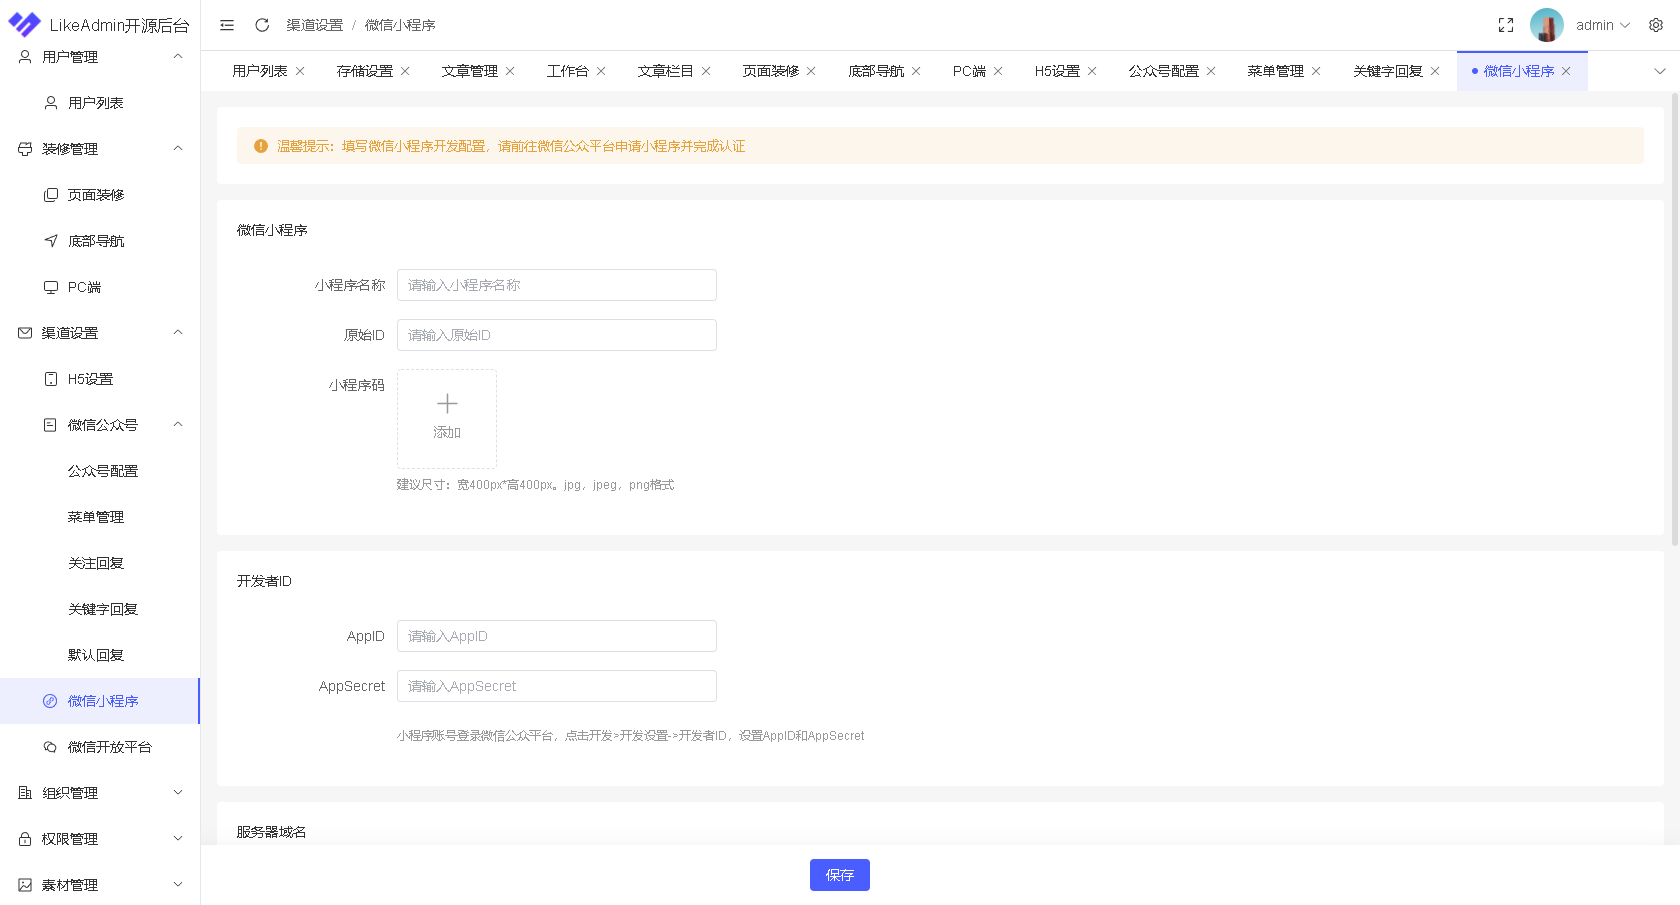This screenshot has width=1680, height=905.
Task: Open 关键字回复 in the sidebar
Action: tap(100, 609)
